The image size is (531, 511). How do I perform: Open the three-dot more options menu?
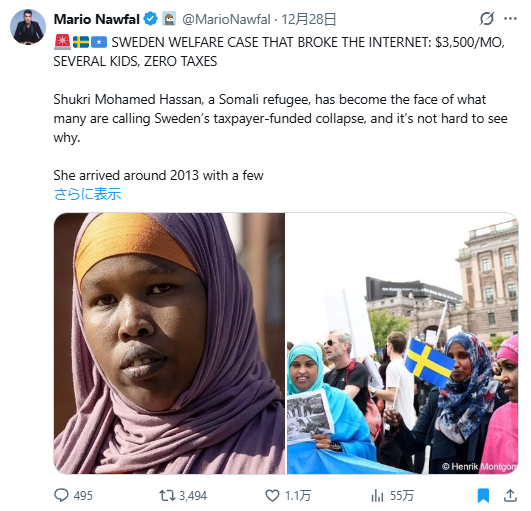(510, 19)
